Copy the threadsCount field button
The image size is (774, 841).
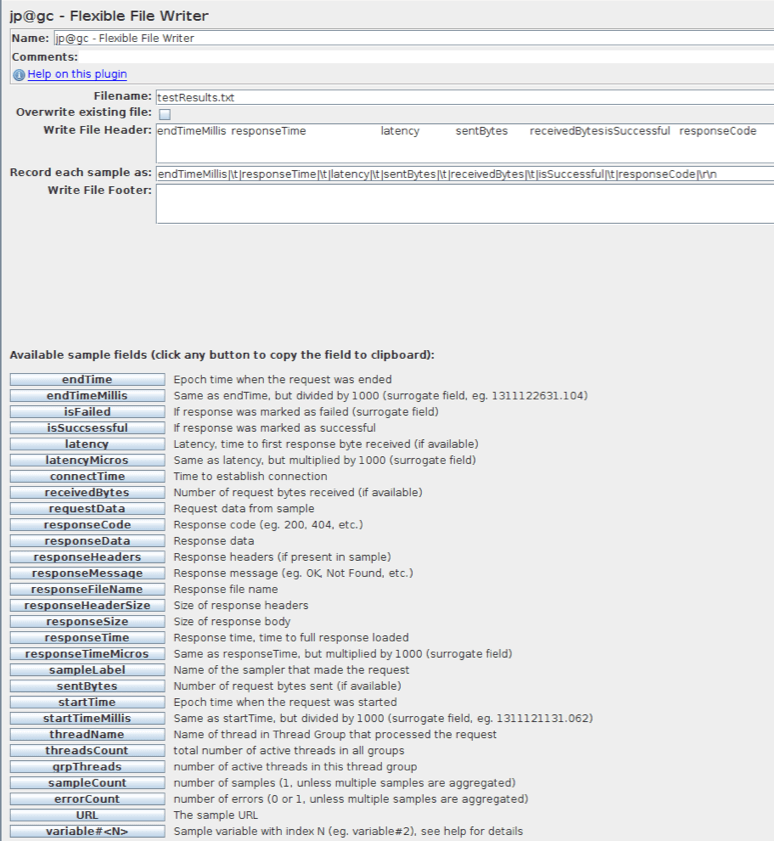click(x=87, y=750)
